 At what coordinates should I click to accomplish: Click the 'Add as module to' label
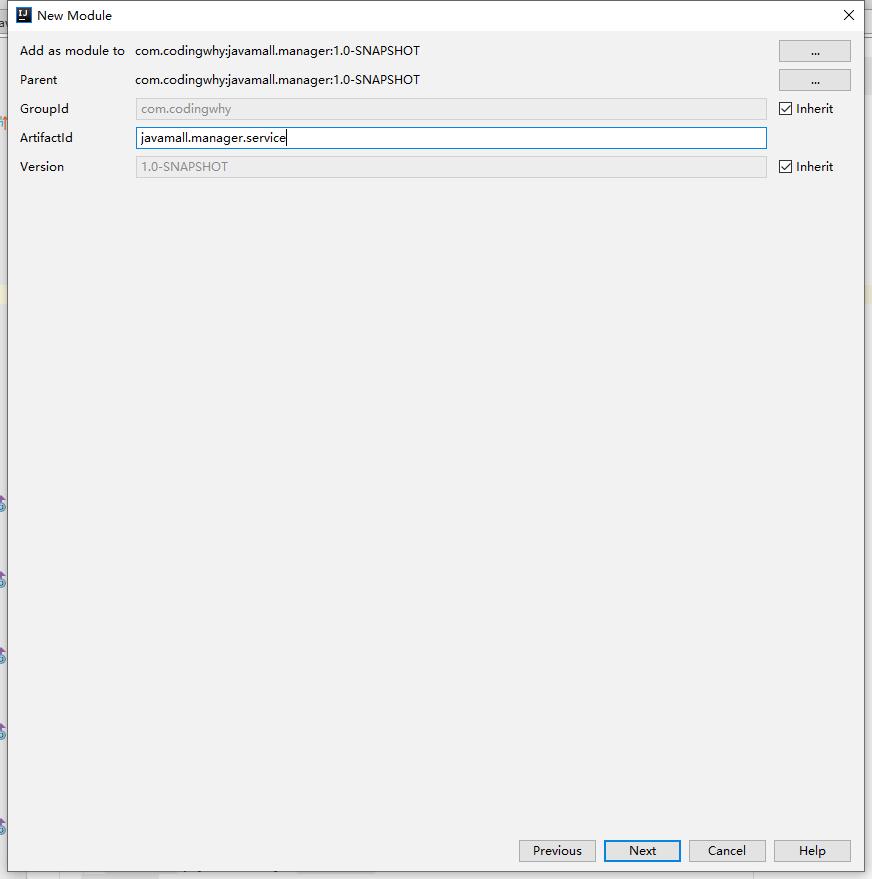coord(72,51)
